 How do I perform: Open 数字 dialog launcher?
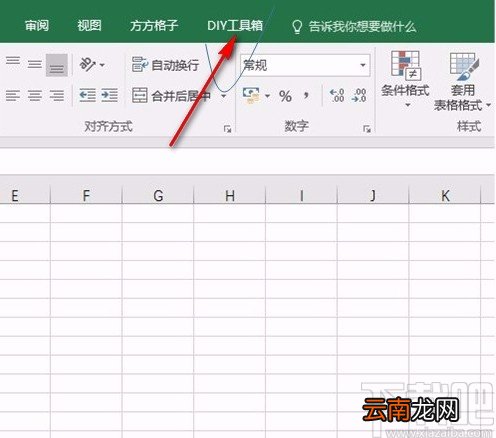point(367,129)
